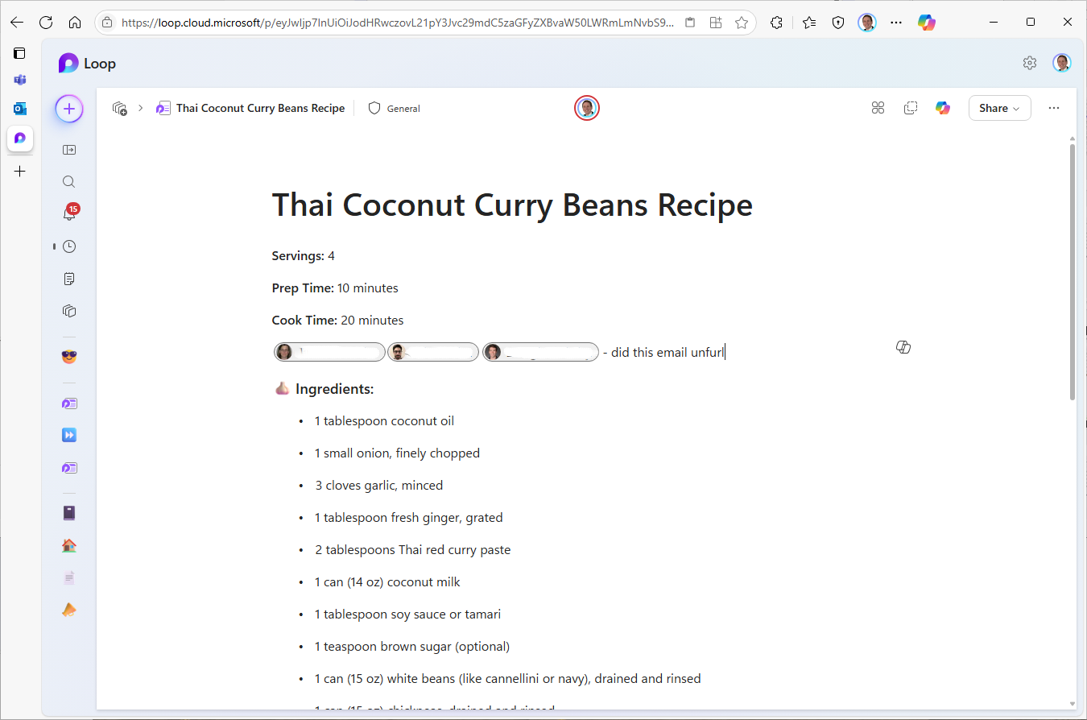Add a new app to browser sidebar

19,171
